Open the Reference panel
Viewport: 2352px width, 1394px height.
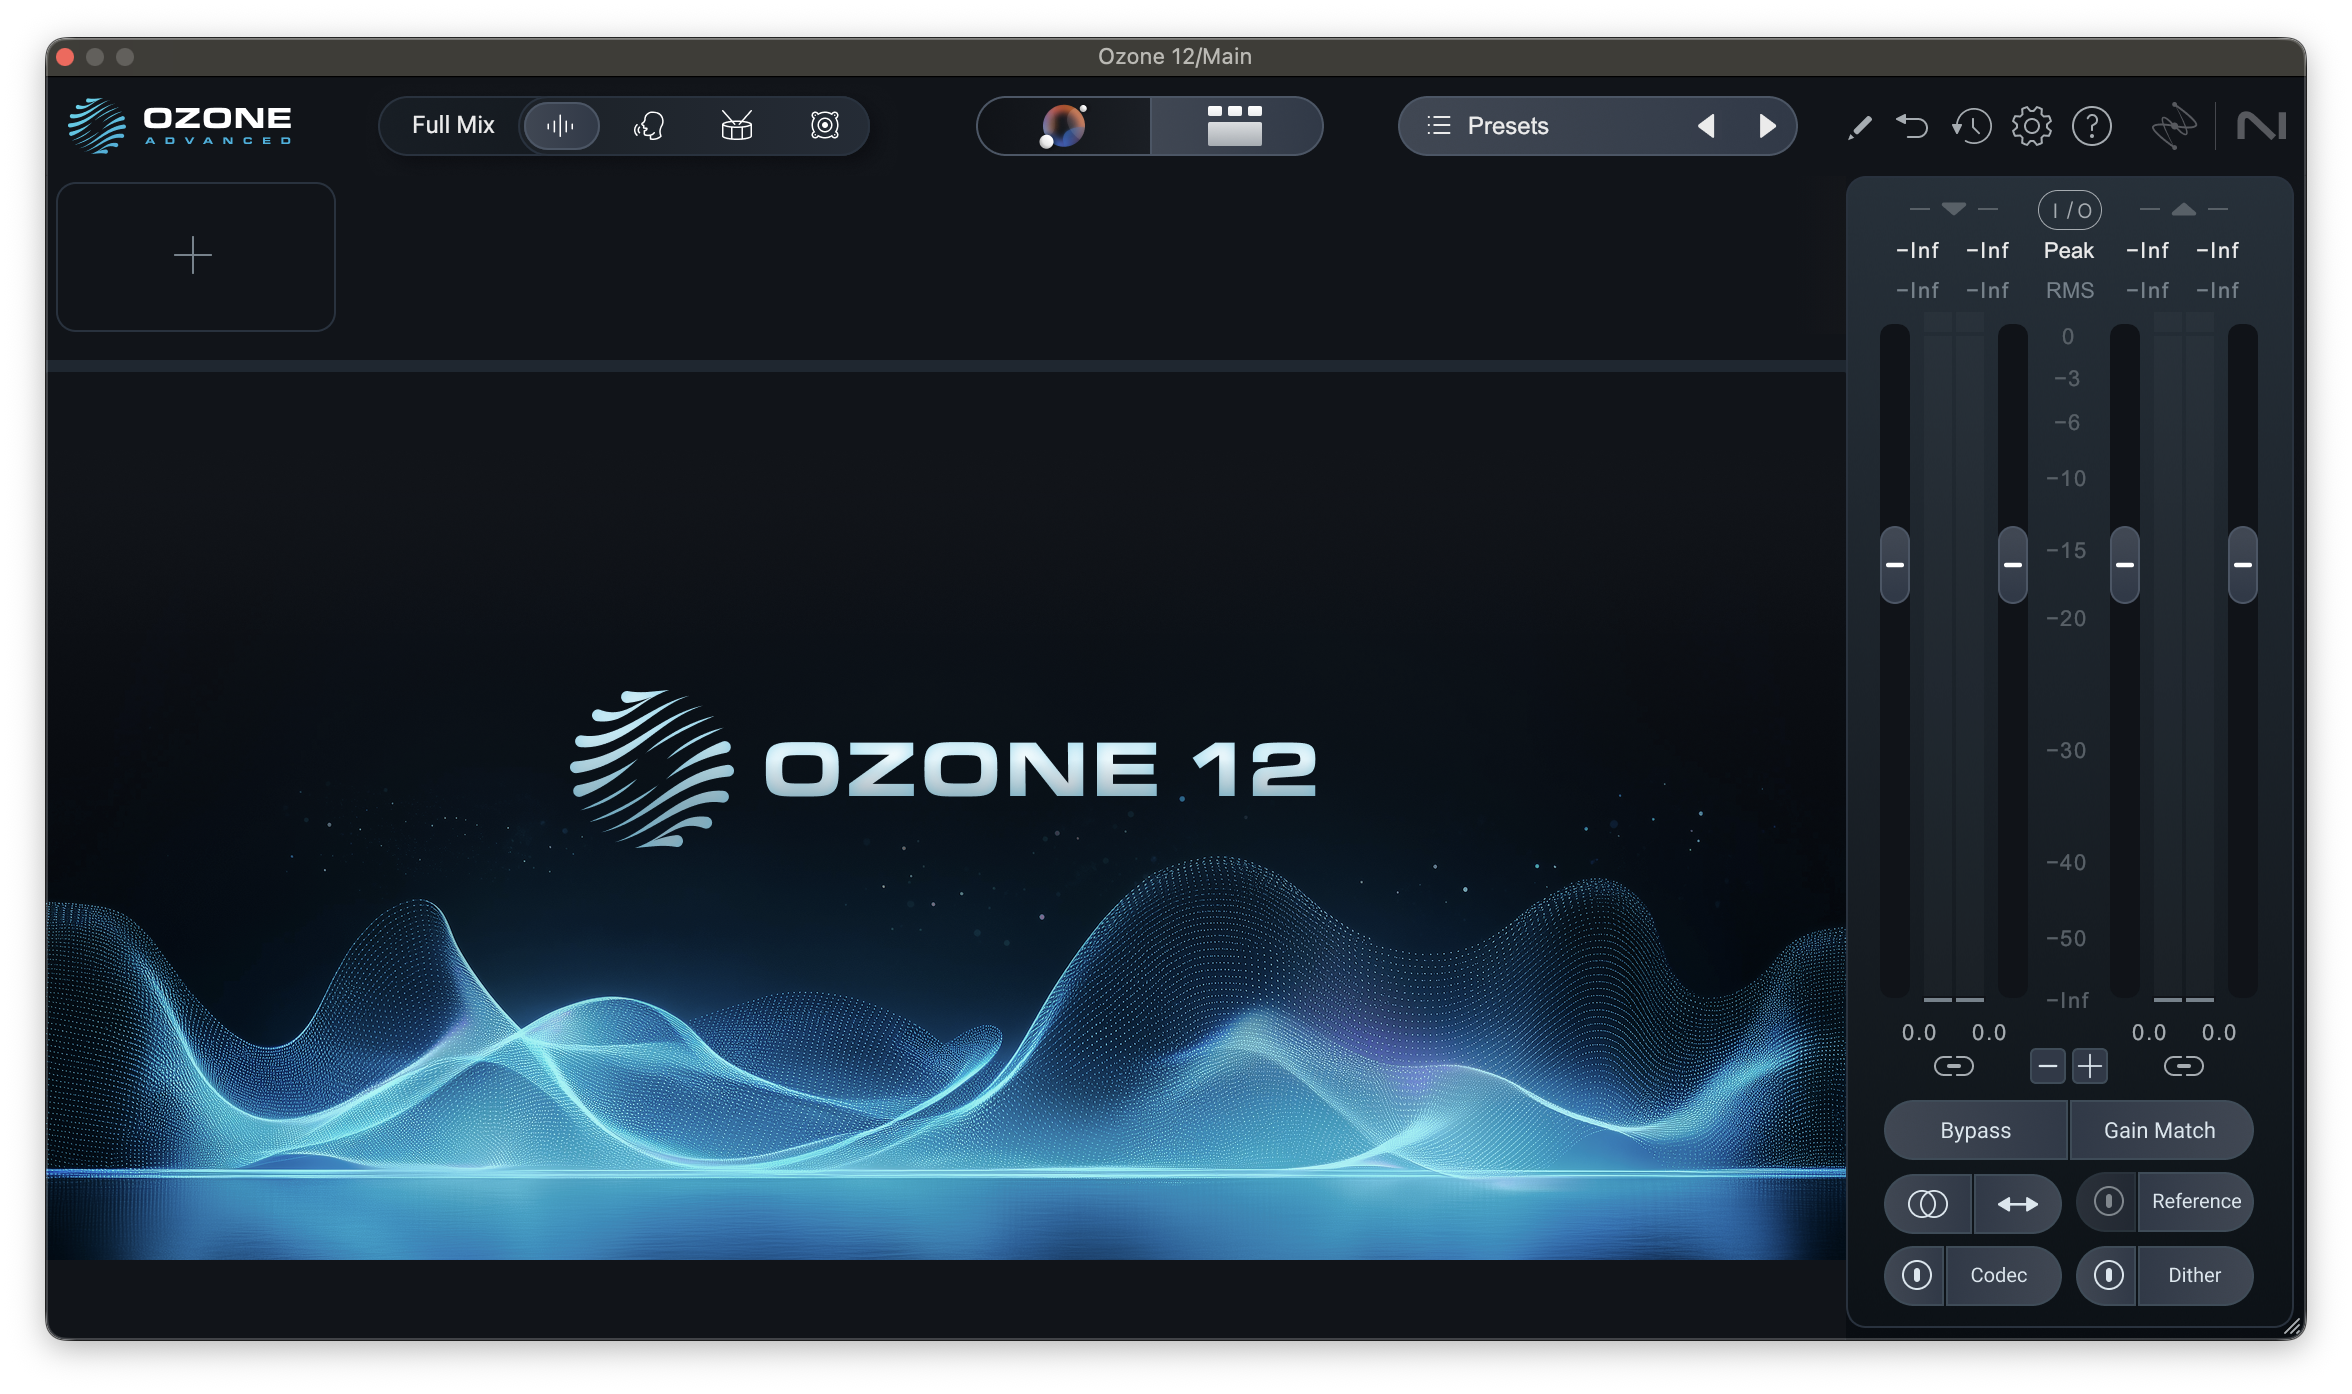(x=2196, y=1202)
